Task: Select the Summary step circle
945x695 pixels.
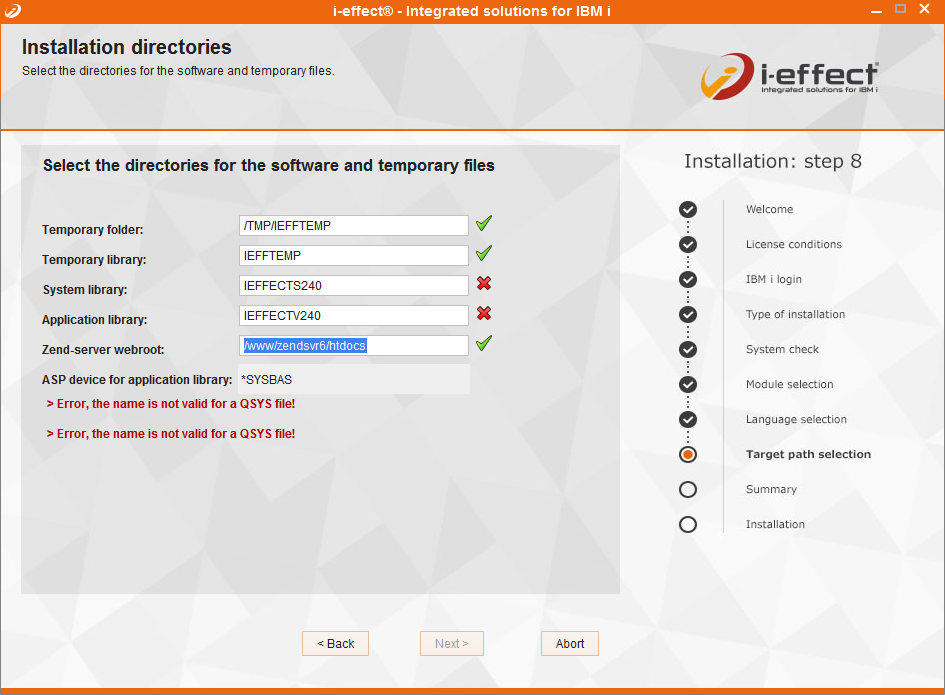Action: [688, 489]
